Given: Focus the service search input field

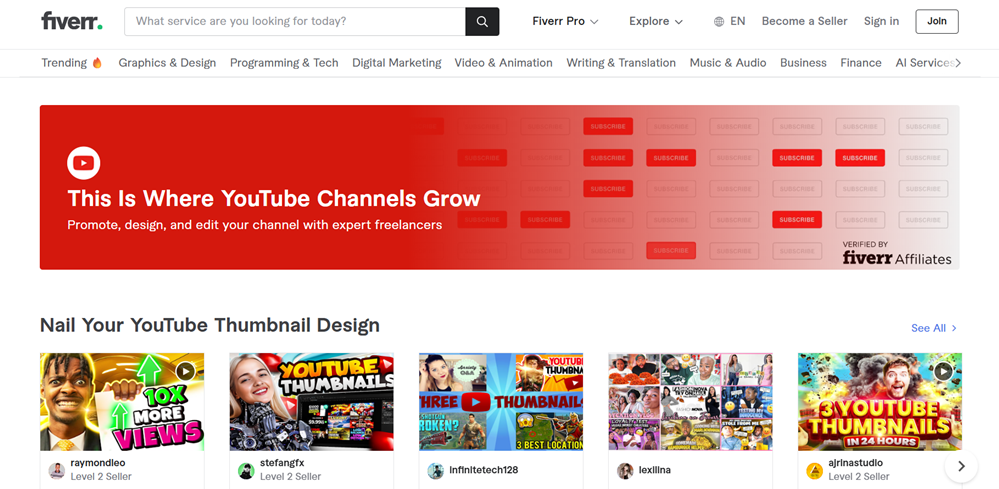Looking at the screenshot, I should 295,22.
